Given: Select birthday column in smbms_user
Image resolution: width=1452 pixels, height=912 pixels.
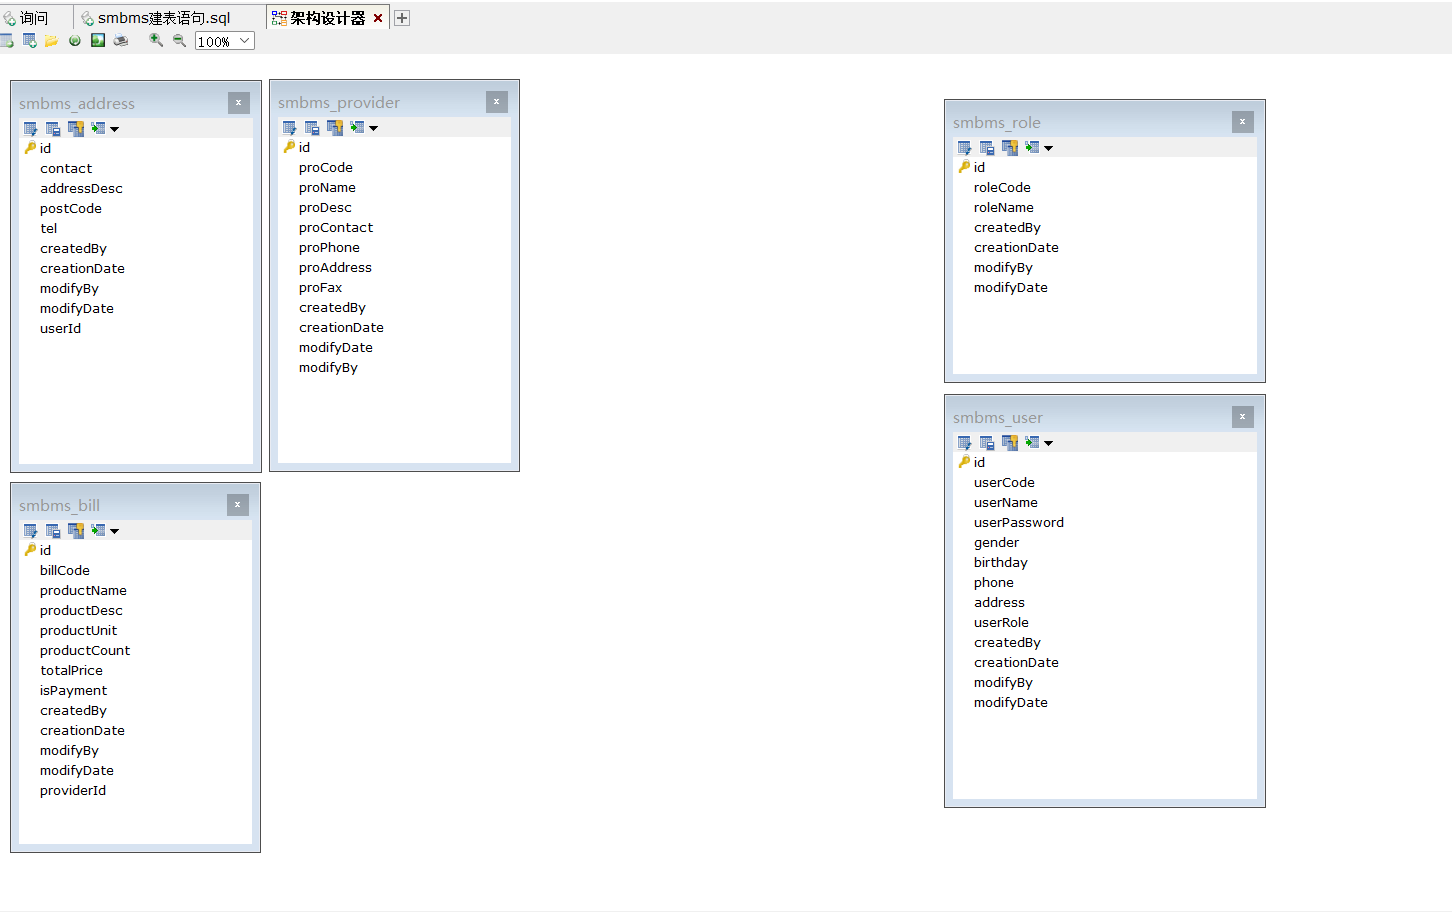Looking at the screenshot, I should (1001, 562).
